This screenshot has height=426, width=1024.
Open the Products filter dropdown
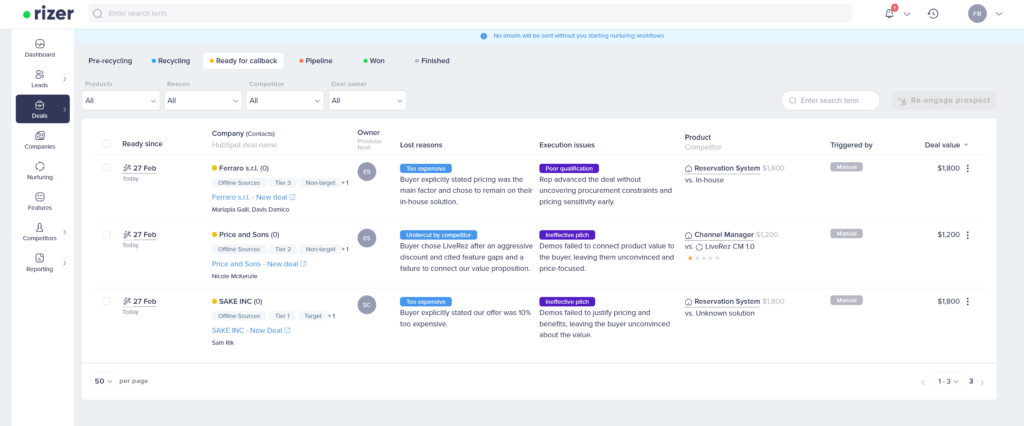(121, 100)
